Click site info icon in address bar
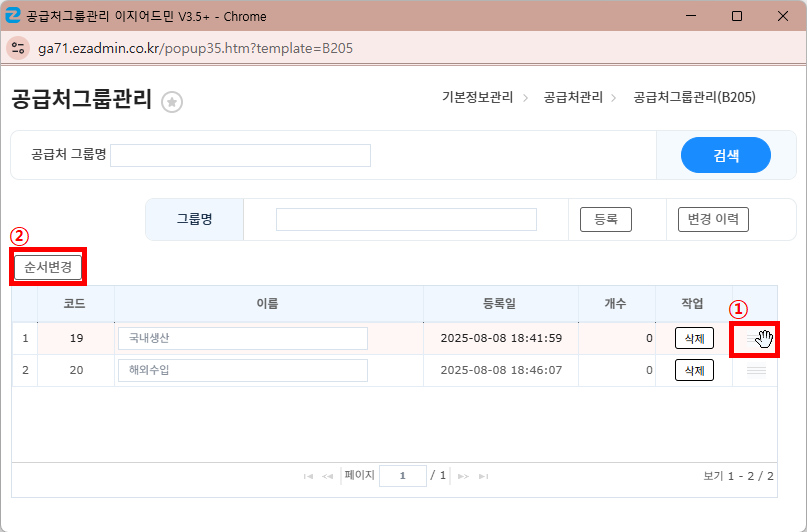 [18, 48]
